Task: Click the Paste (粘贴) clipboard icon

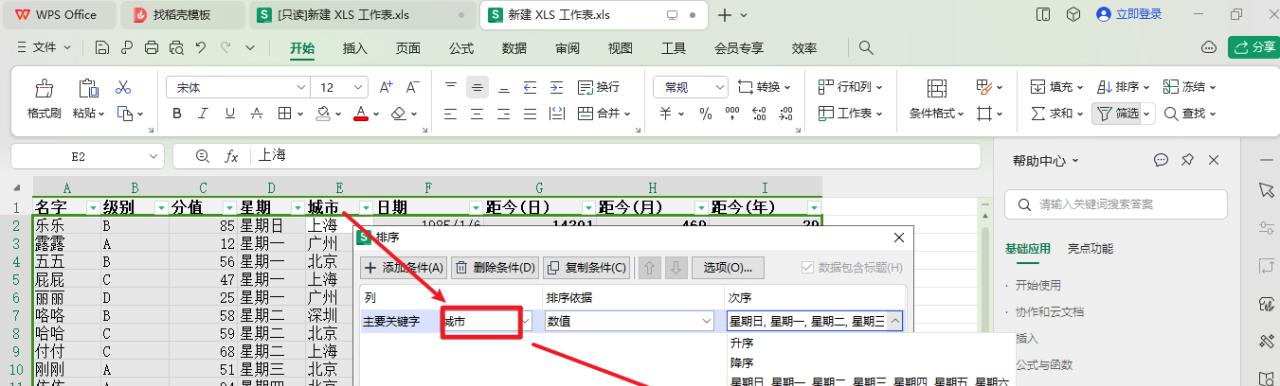Action: coord(89,88)
